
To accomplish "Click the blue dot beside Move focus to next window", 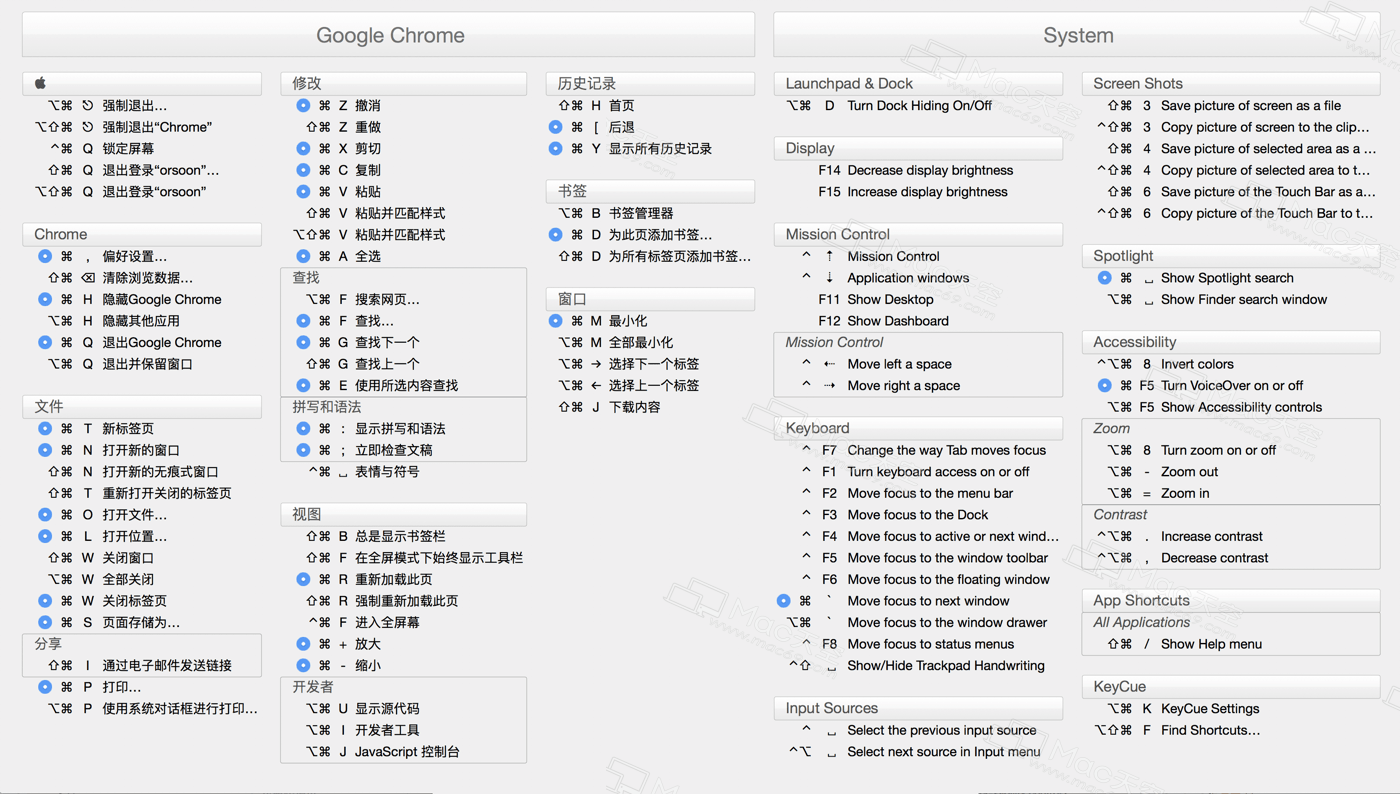I will tap(784, 601).
